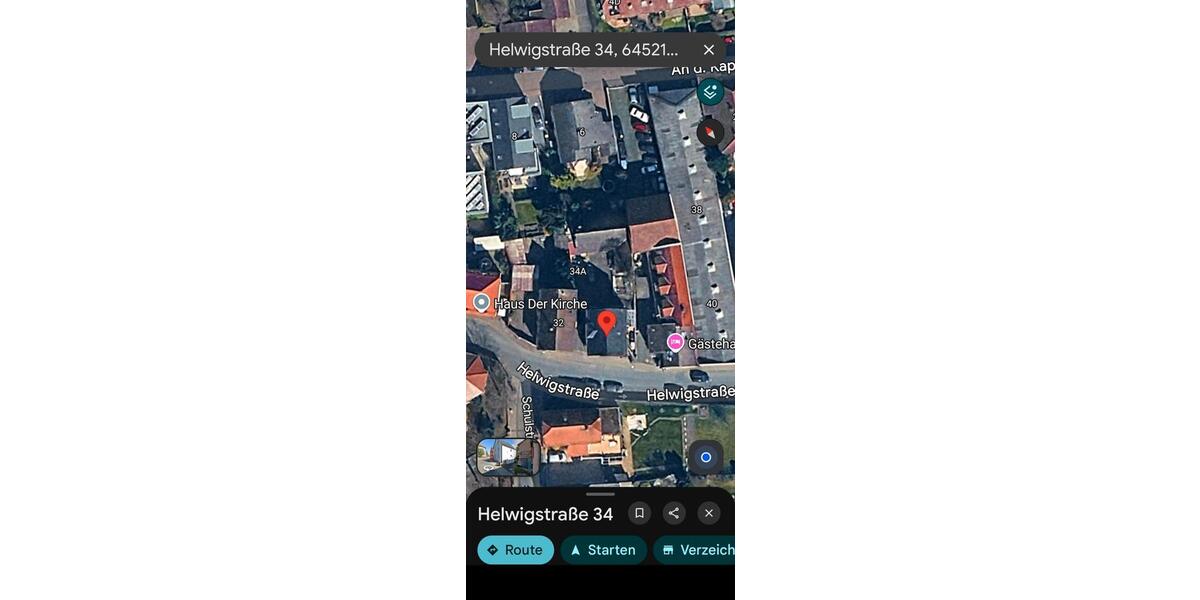Open the map layers selector
Viewport: 1200px width, 600px height.
(710, 92)
